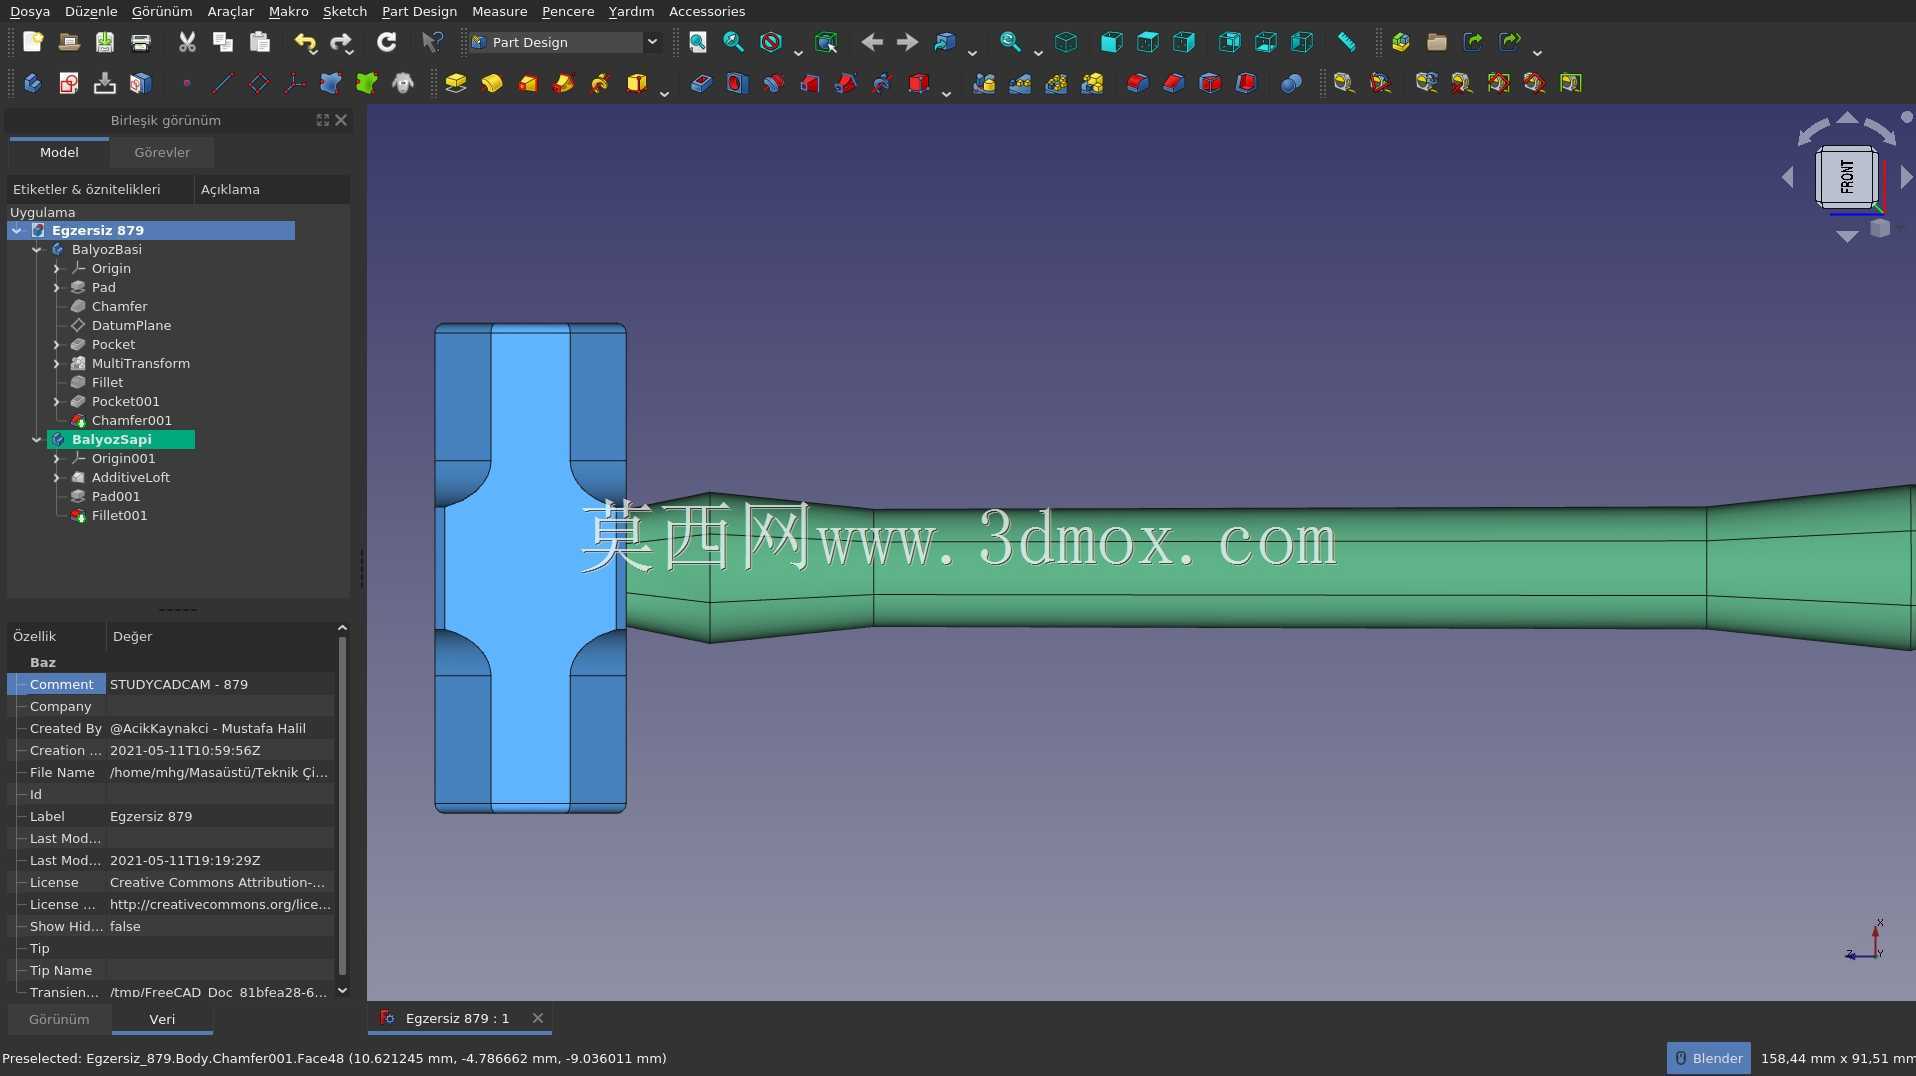Click the Front view cube icon

(1111, 42)
